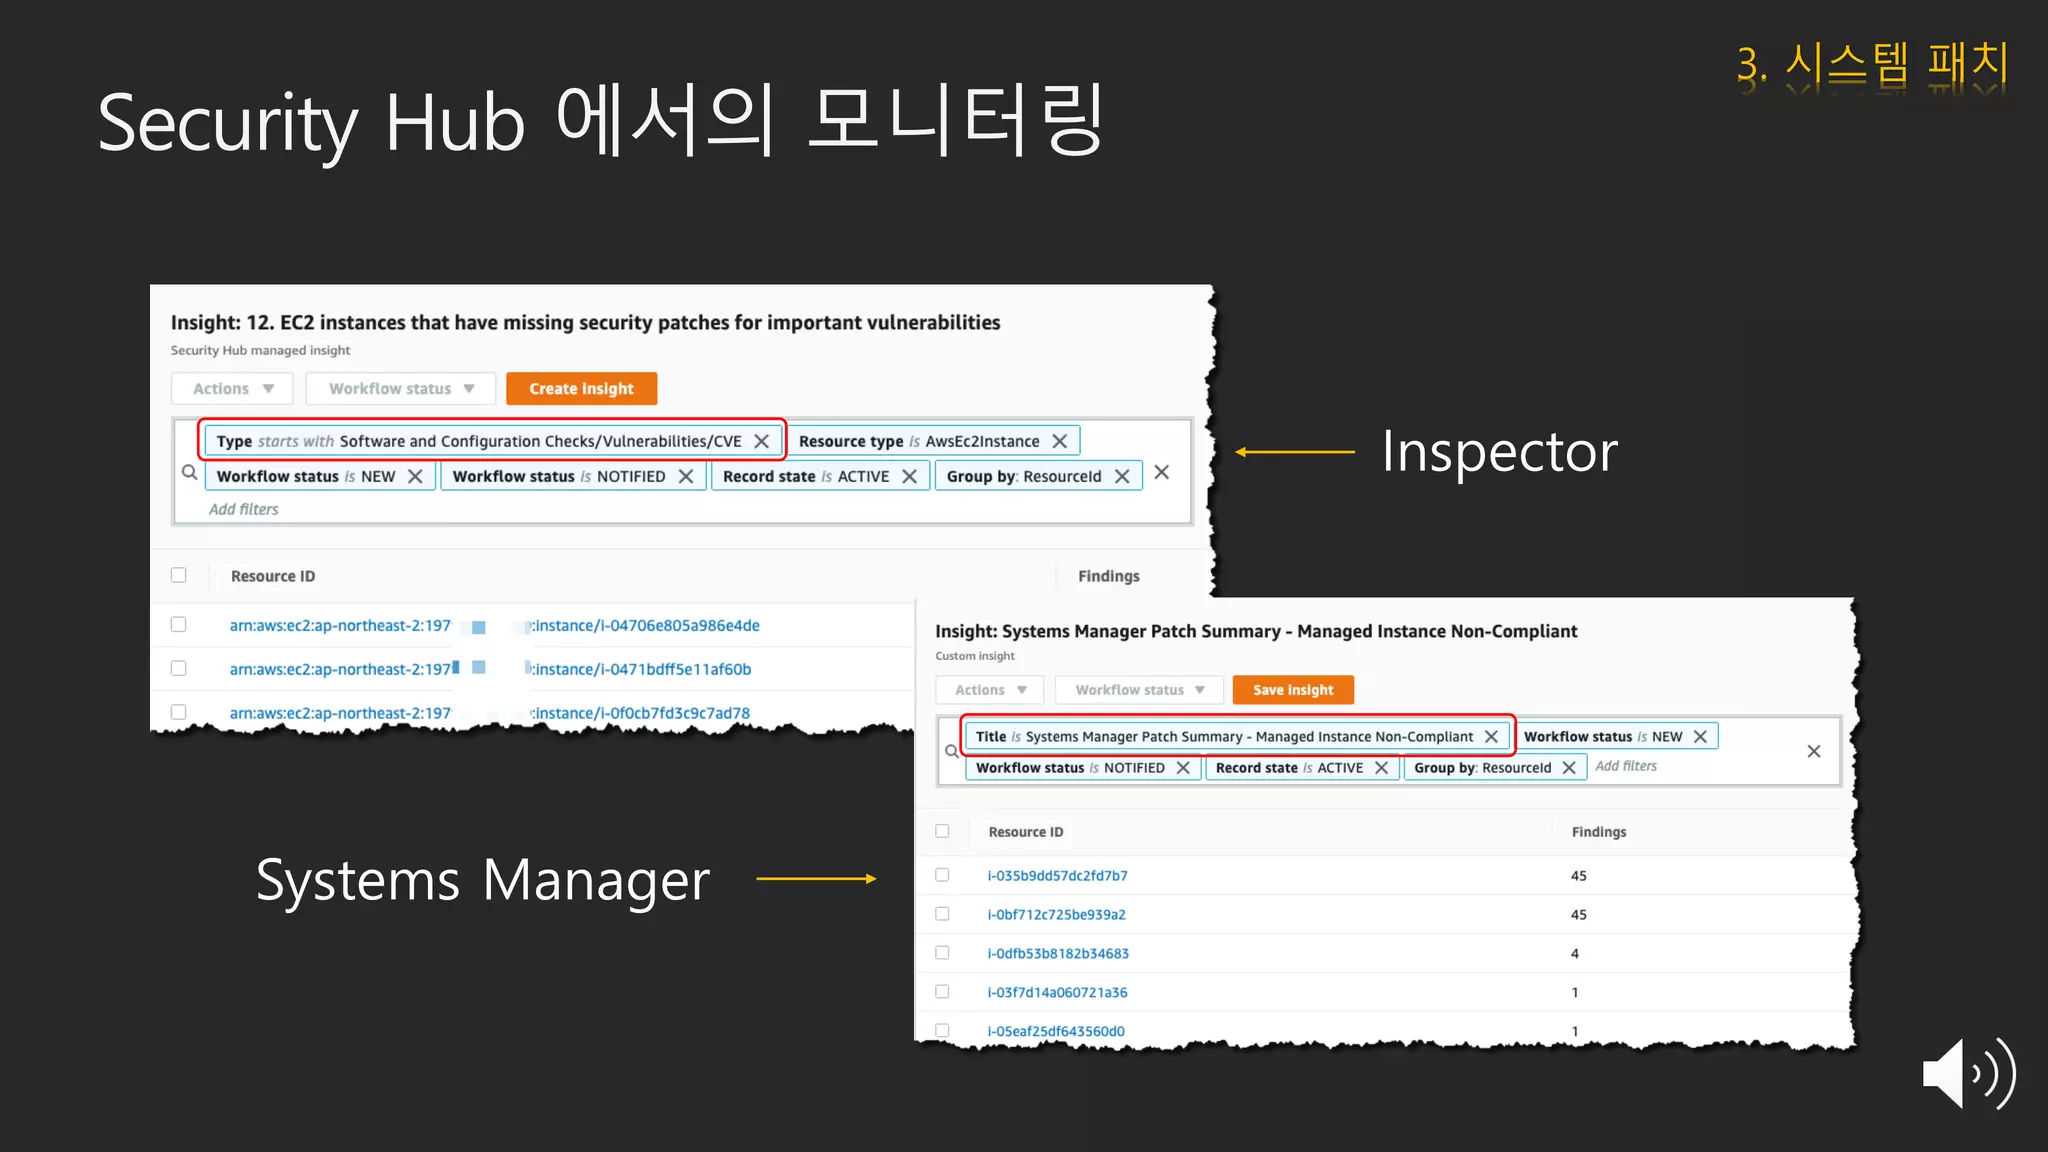
Task: Open instance link i-0bf712c725be939a2
Action: tap(1056, 914)
